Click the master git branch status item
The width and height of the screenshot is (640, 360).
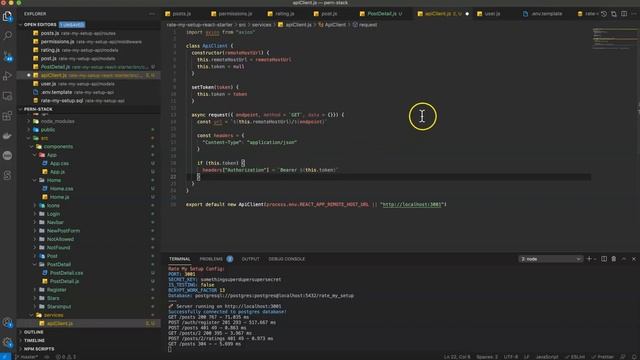[26, 357]
